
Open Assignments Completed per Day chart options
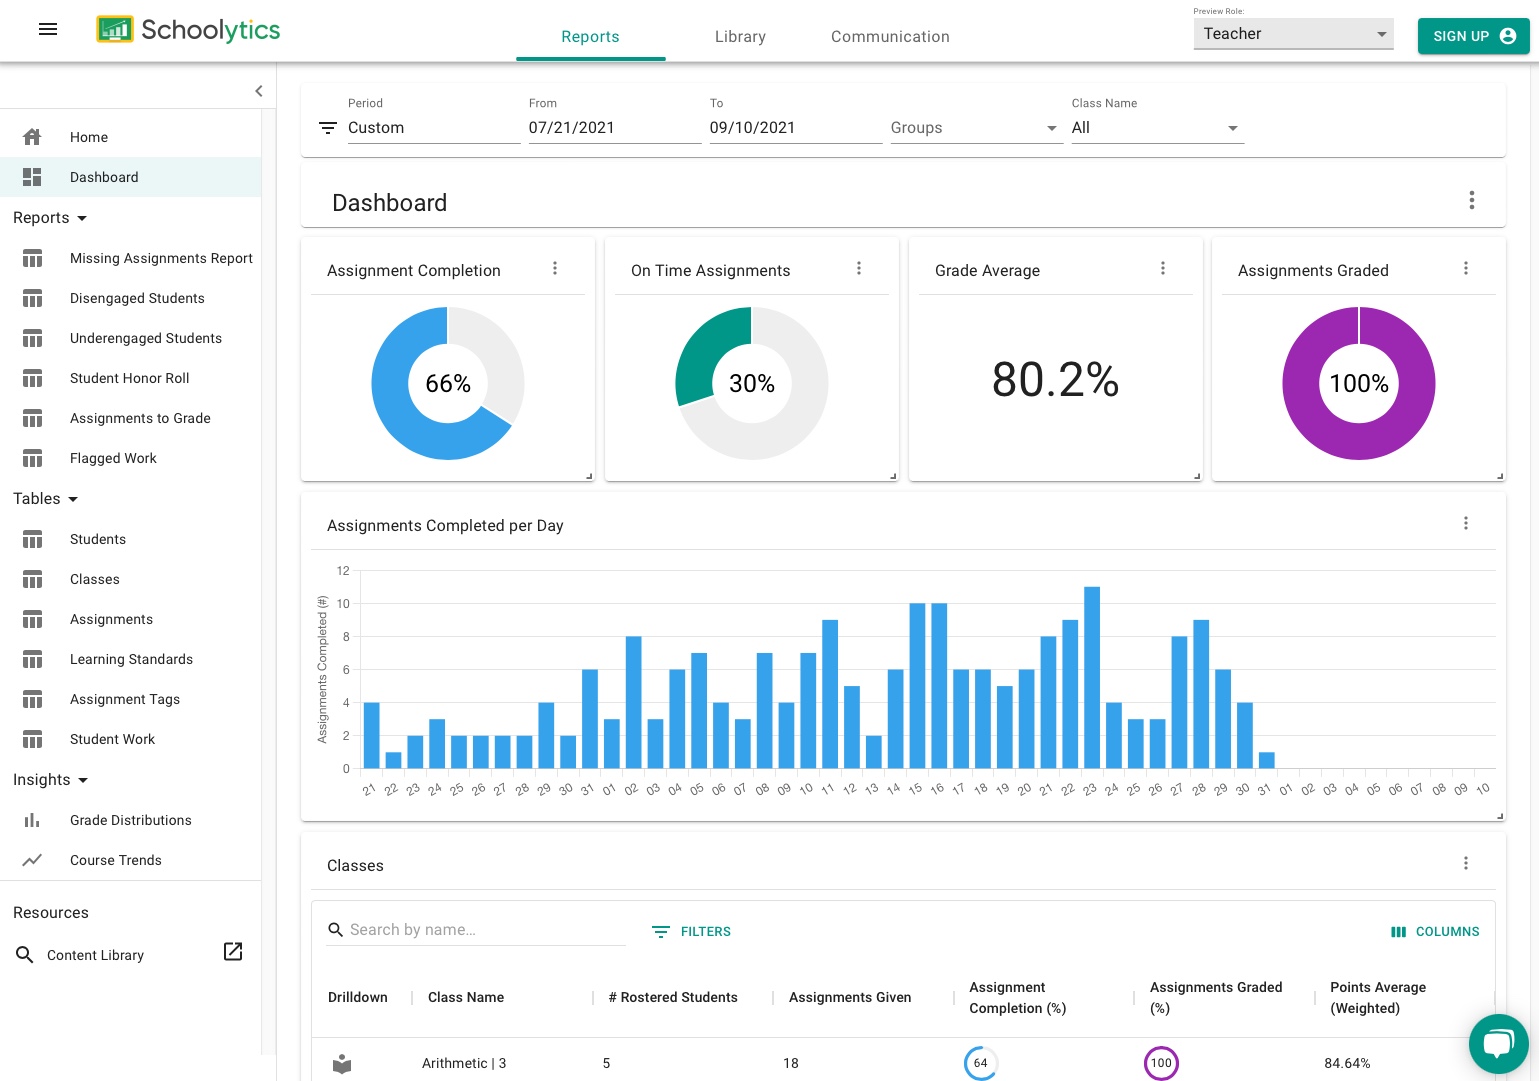tap(1465, 524)
